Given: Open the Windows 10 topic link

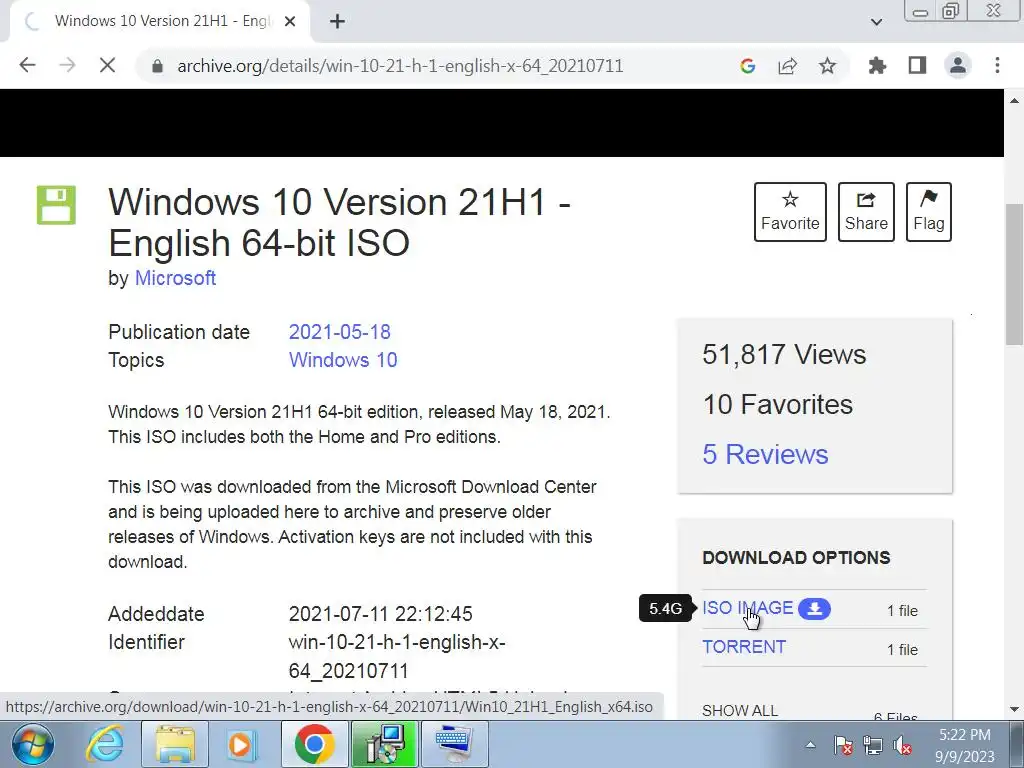Looking at the screenshot, I should [x=343, y=360].
